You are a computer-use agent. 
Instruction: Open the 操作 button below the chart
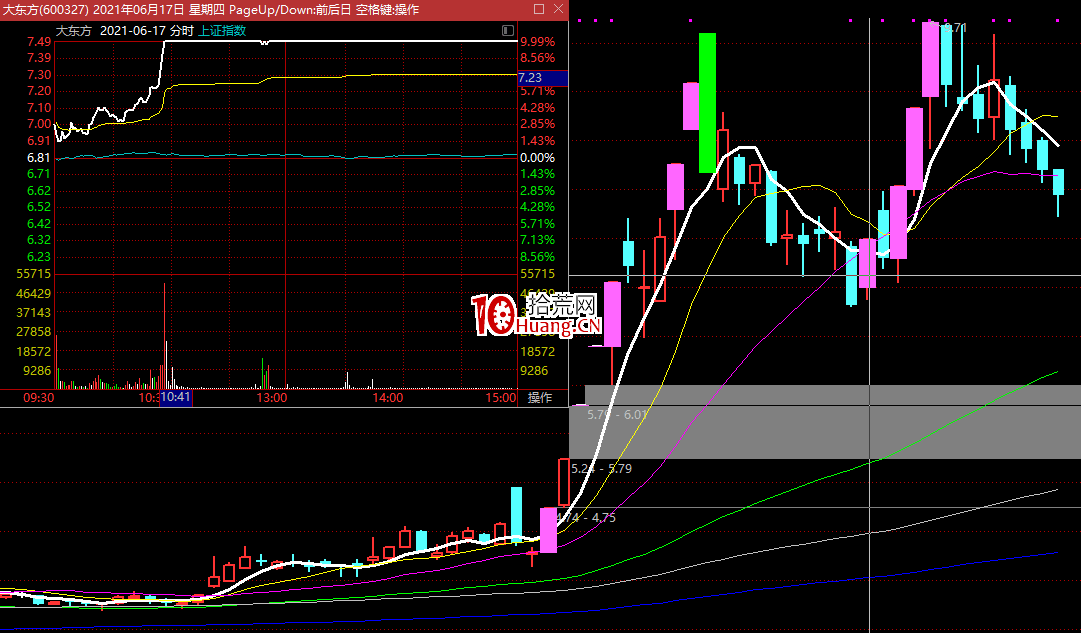pos(540,397)
